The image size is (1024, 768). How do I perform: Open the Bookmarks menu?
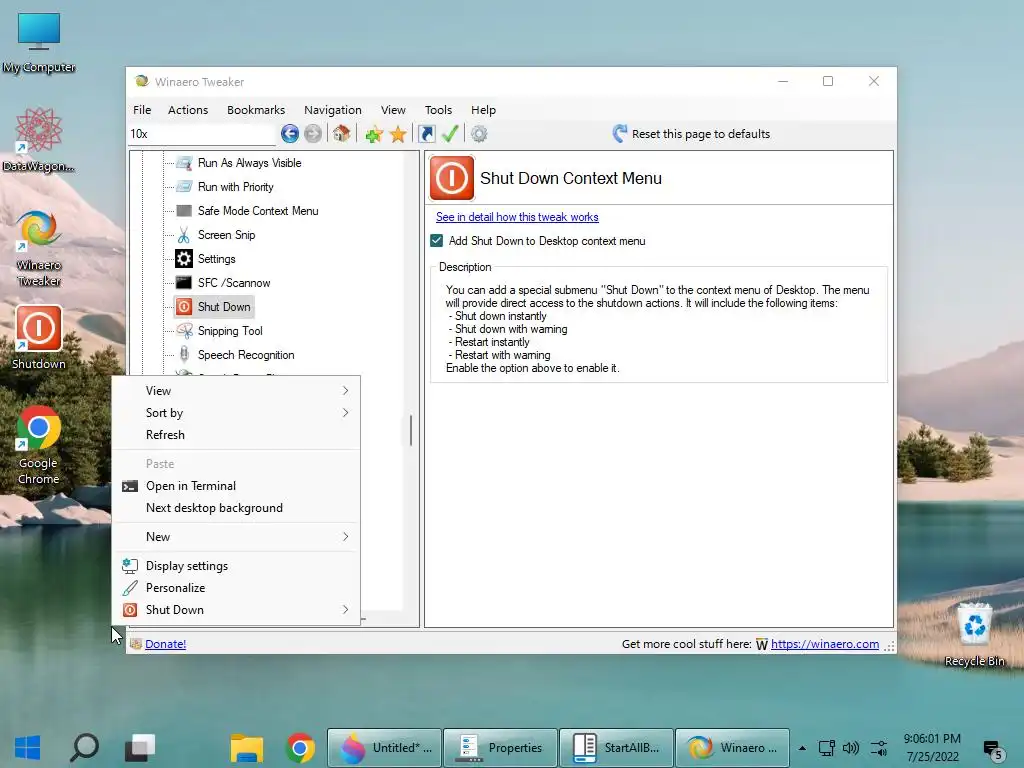tap(256, 110)
